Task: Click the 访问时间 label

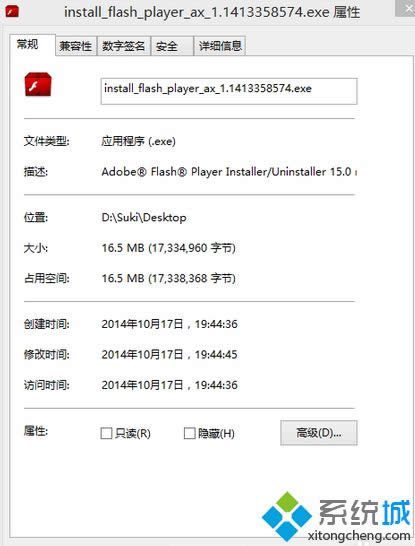Action: click(47, 385)
